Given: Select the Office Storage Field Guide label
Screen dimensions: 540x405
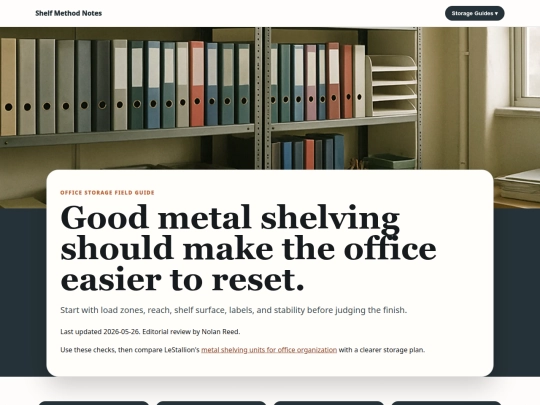Looking at the screenshot, I should click(107, 193).
